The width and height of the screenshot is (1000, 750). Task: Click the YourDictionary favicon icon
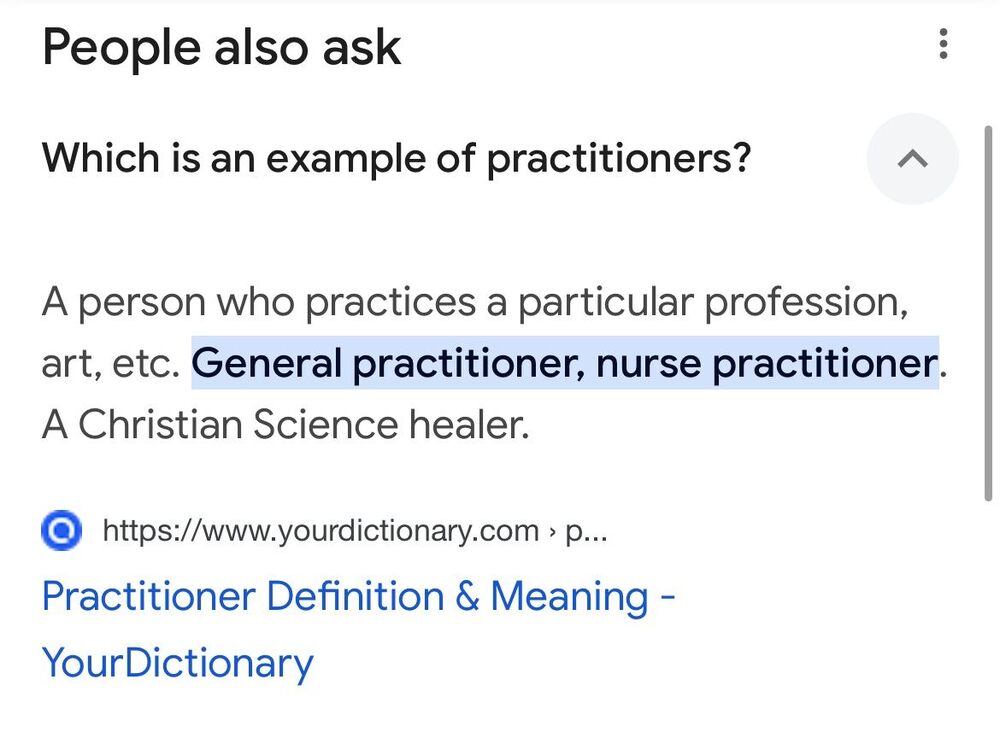(x=62, y=530)
